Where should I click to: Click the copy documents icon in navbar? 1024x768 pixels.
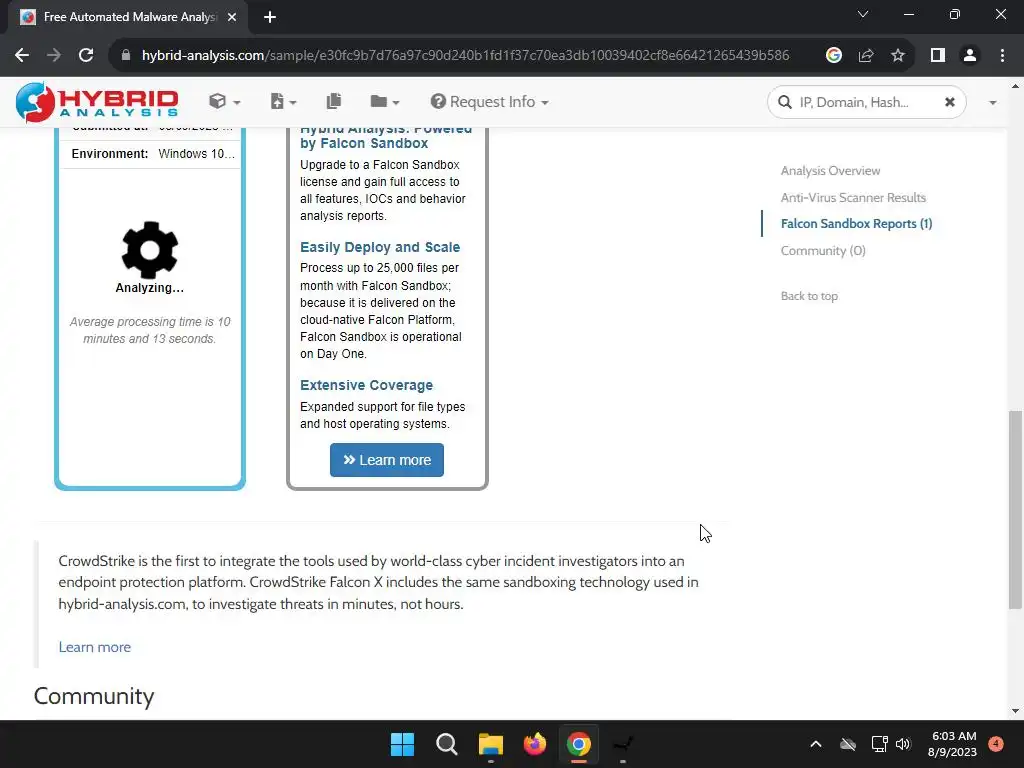pos(334,101)
